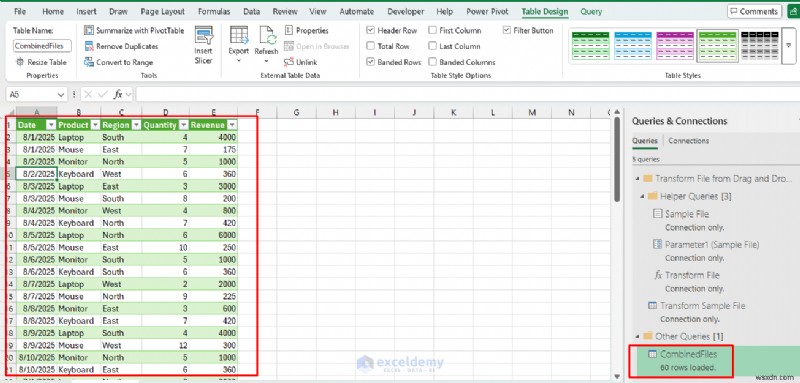
Task: Click the formula bar input
Action: click(467, 94)
